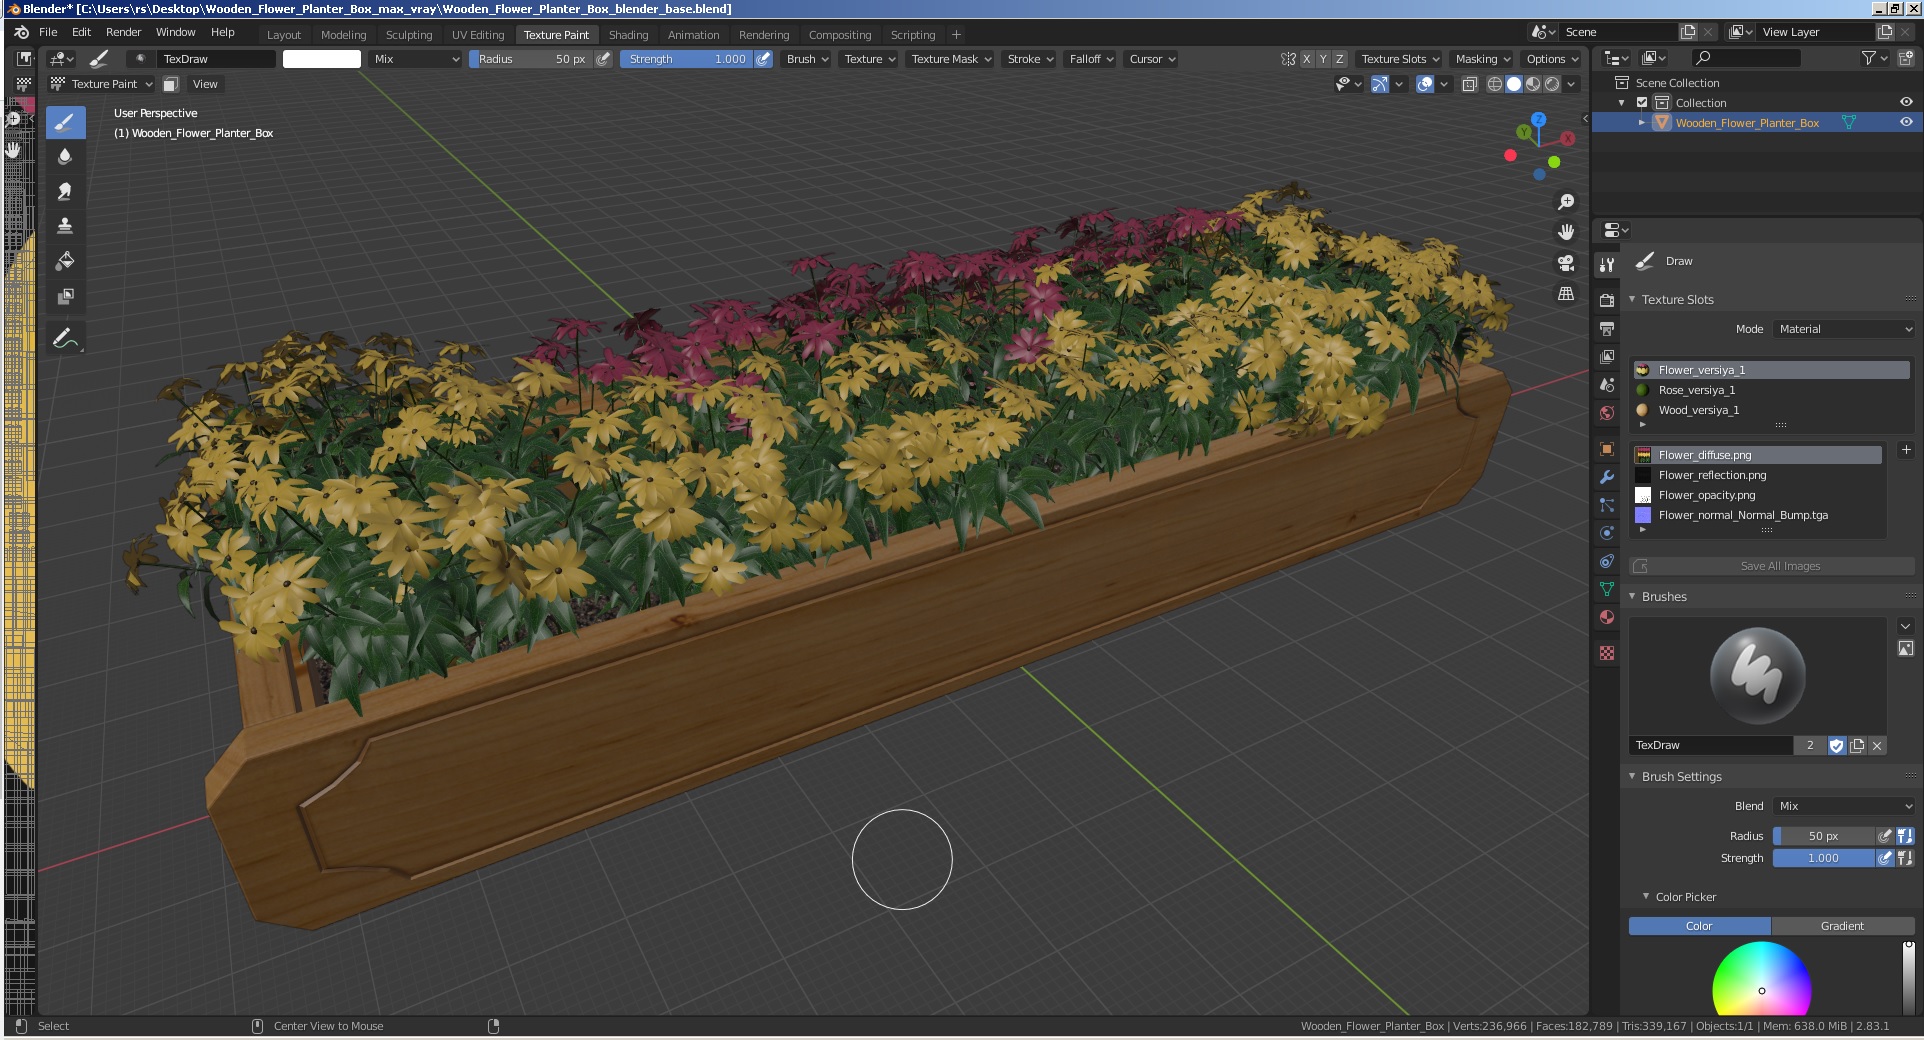
Task: Toggle Z axis symmetry
Action: (x=1340, y=59)
